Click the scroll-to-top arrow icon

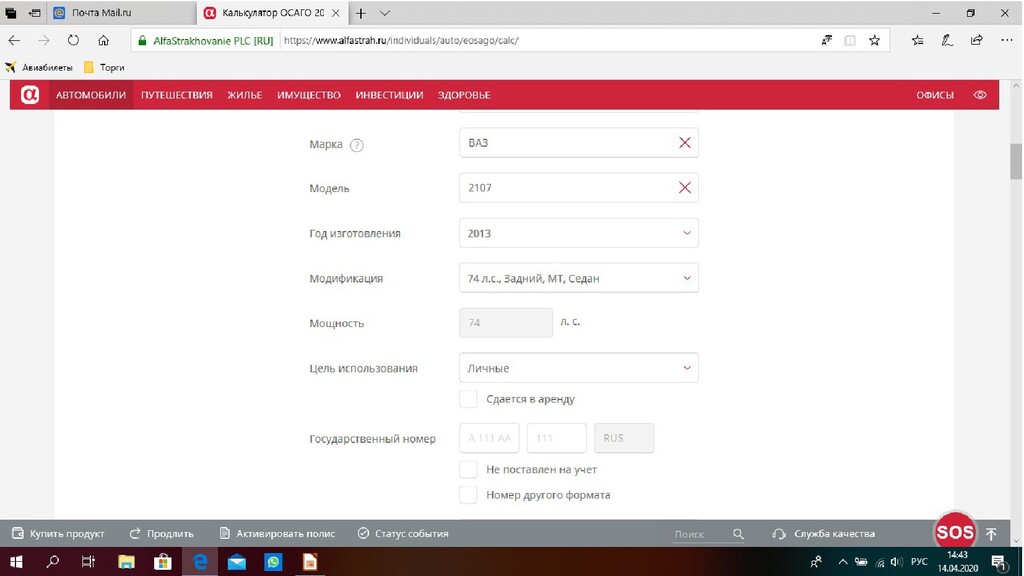point(991,534)
